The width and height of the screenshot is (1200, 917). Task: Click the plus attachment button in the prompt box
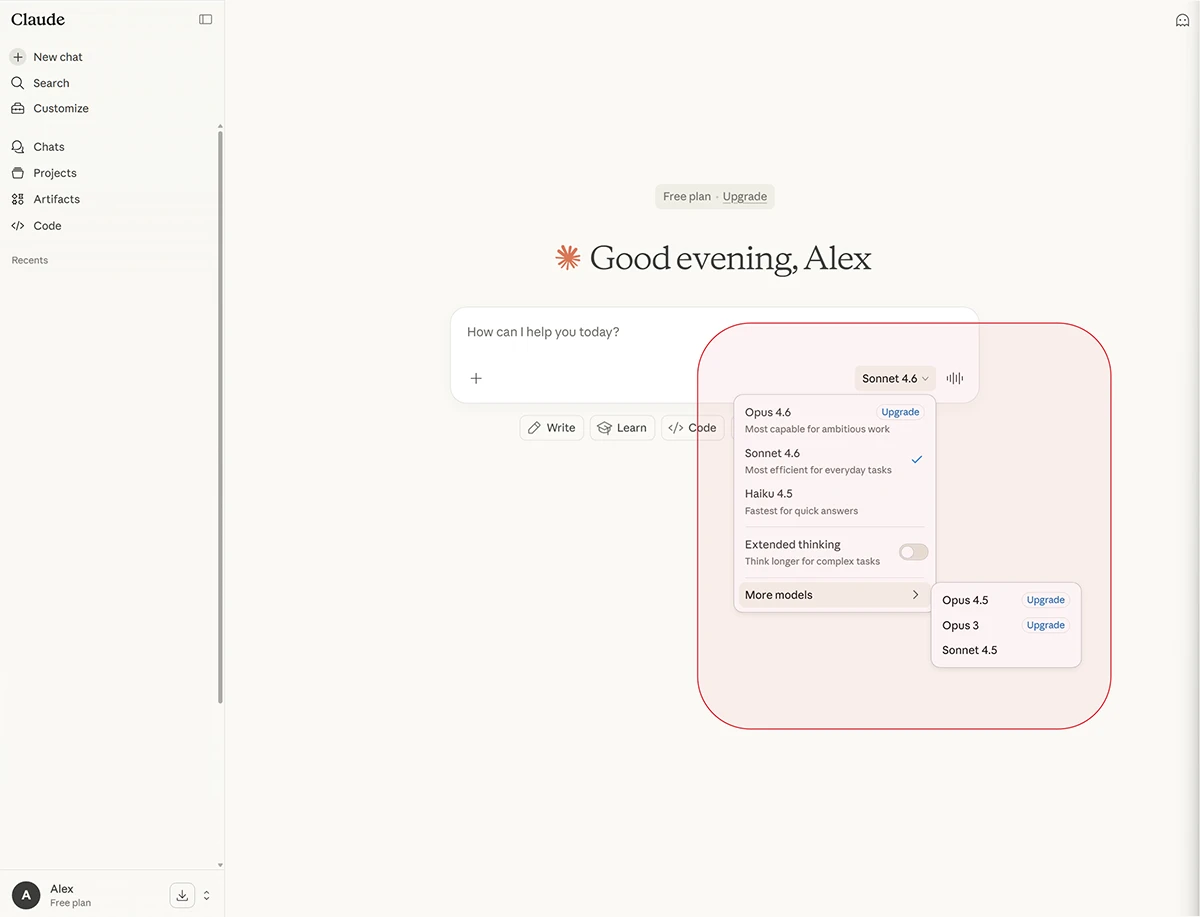476,378
